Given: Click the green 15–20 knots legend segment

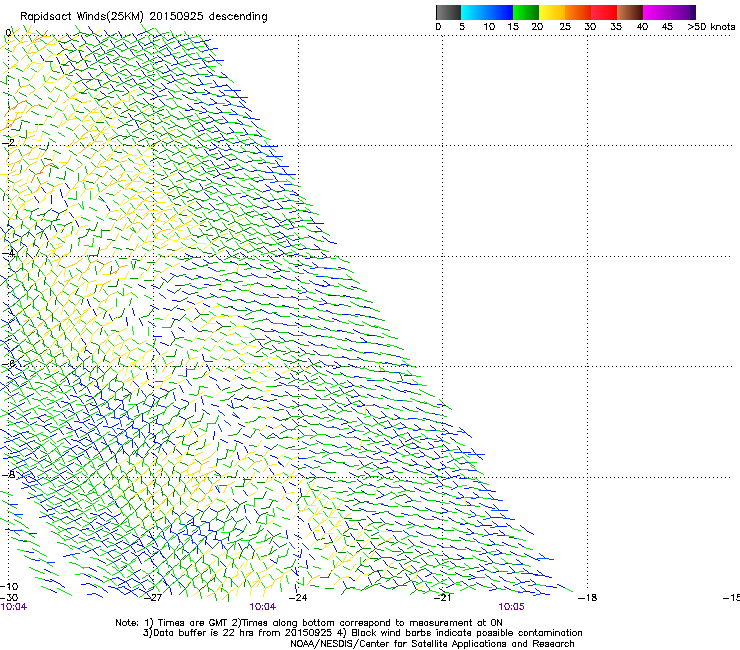Looking at the screenshot, I should [526, 12].
